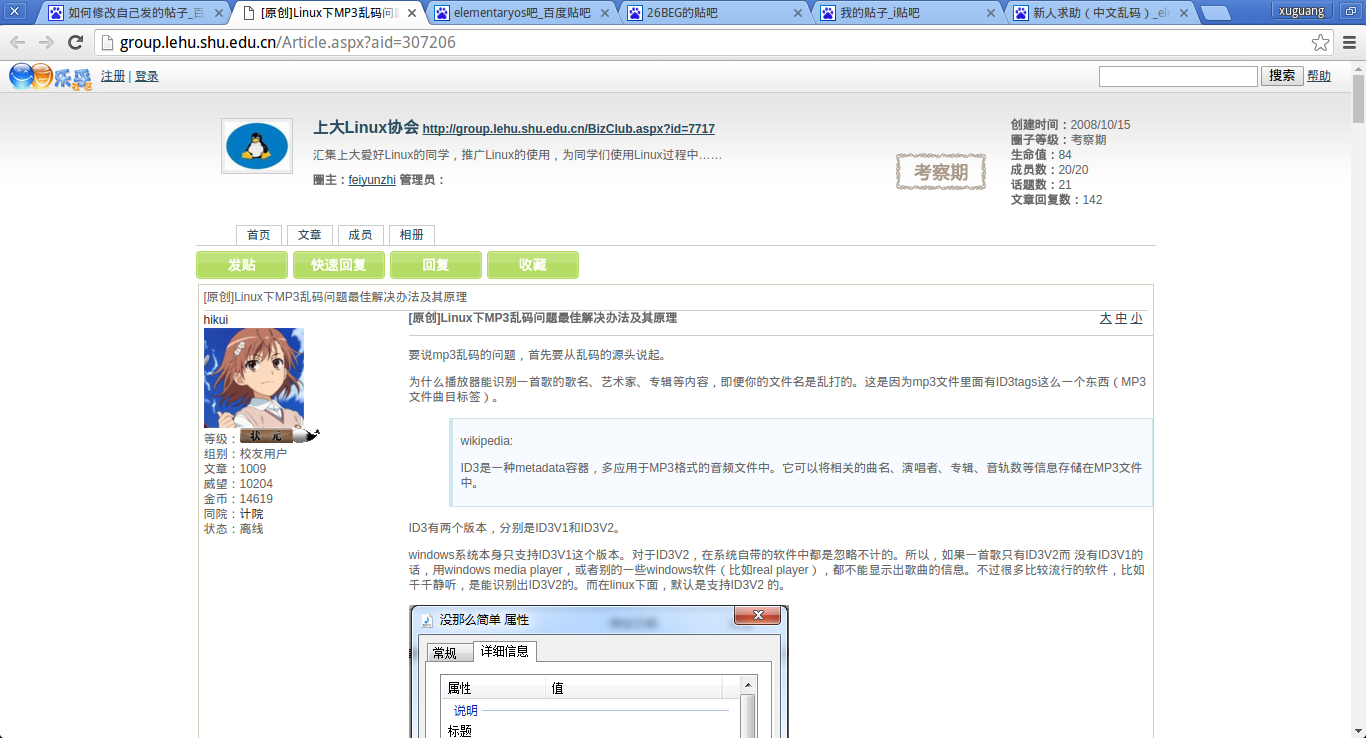
Task: Click the 状元 level badge icon
Action: pos(279,436)
